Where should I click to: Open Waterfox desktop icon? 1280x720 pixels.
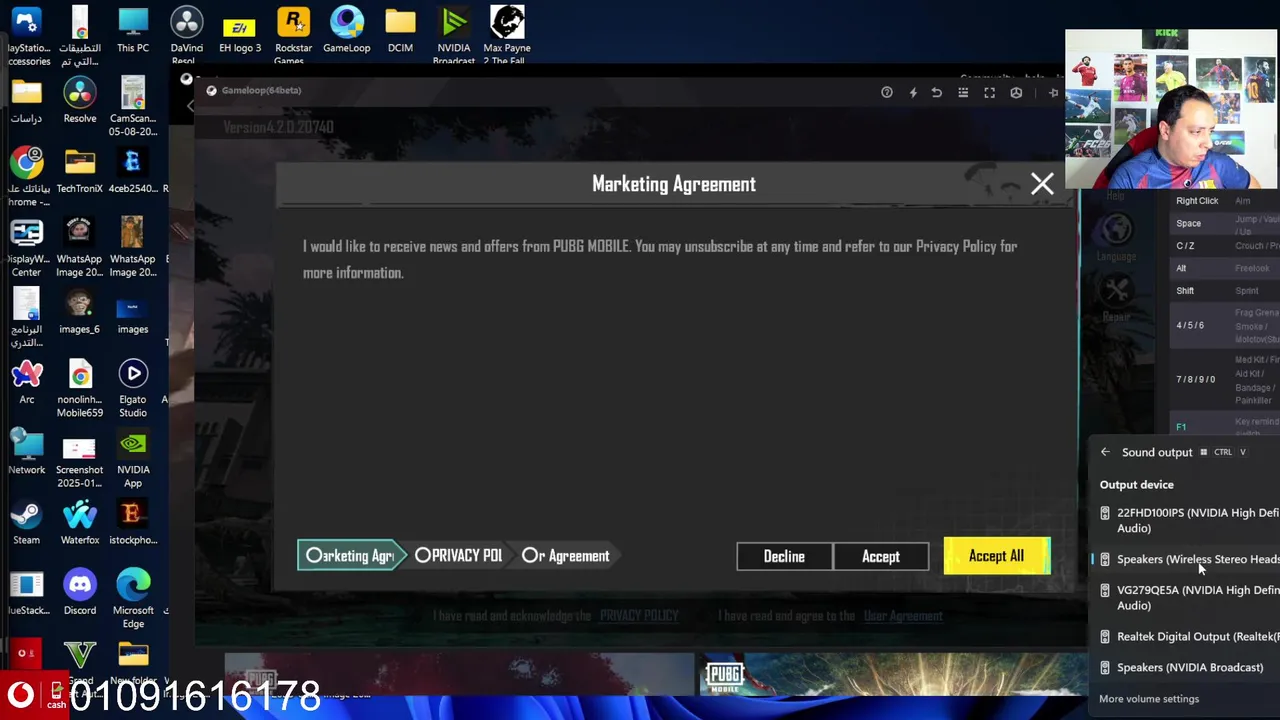(x=80, y=523)
